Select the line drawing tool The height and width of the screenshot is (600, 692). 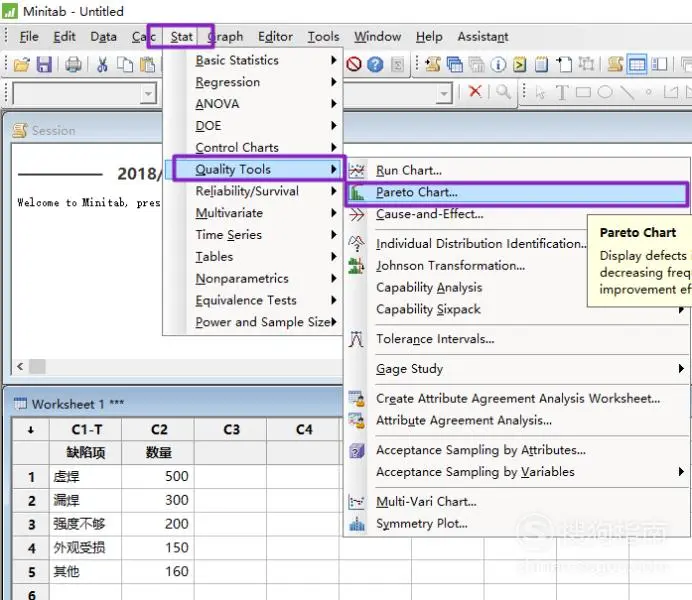(627, 92)
